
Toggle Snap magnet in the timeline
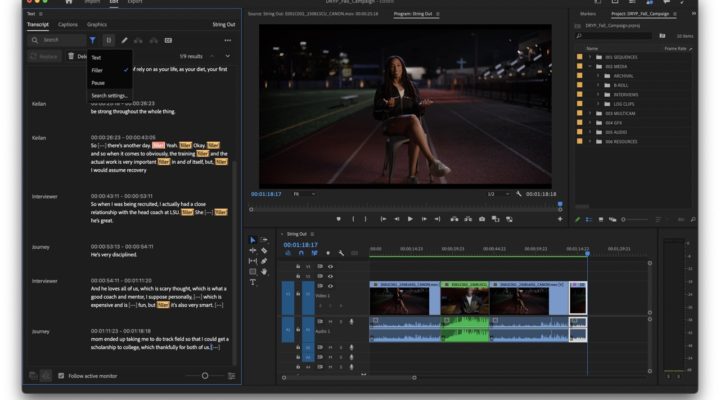301,253
